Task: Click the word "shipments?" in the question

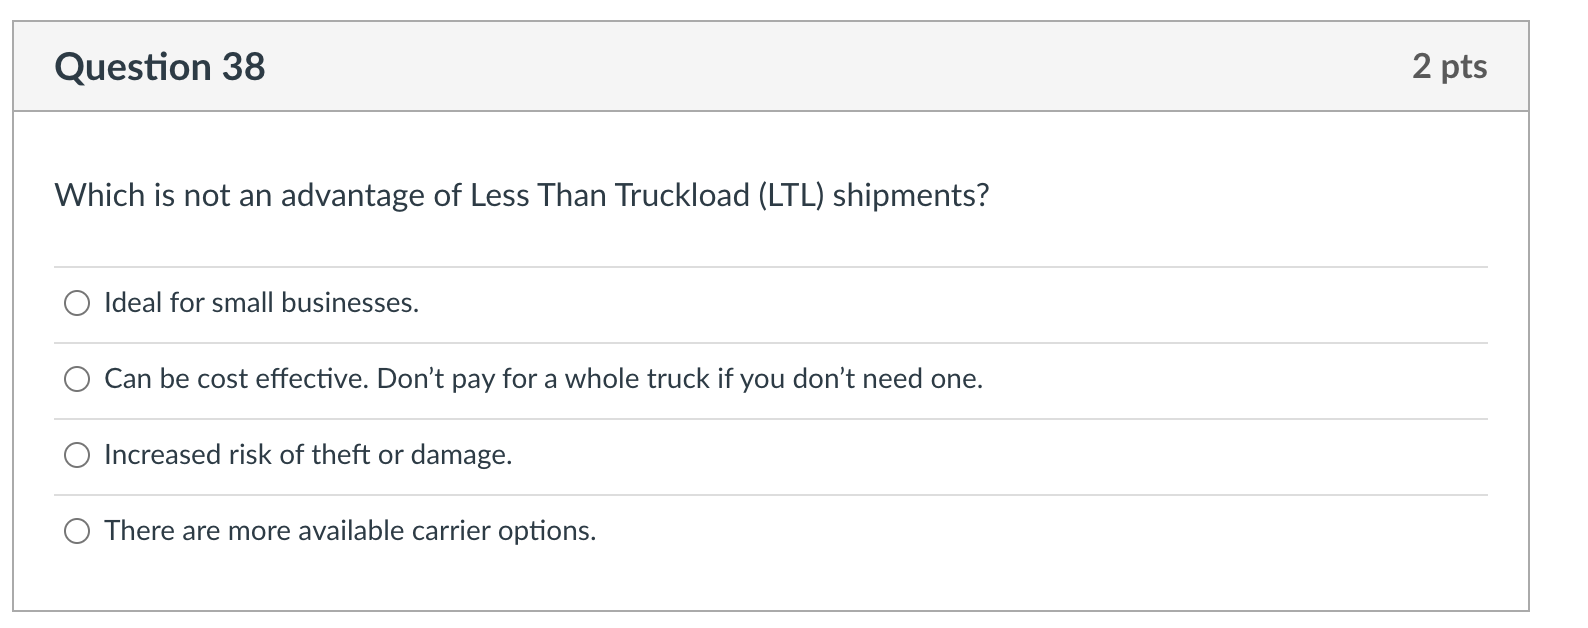Action: pos(910,195)
